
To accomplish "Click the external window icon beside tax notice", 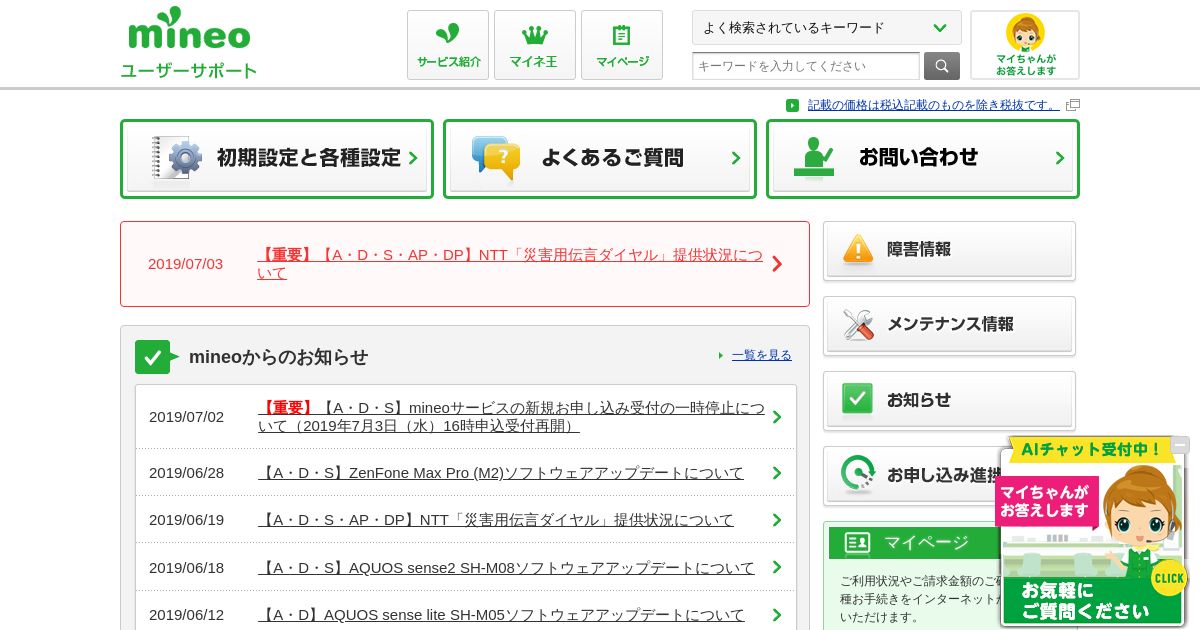I will coord(1073,105).
